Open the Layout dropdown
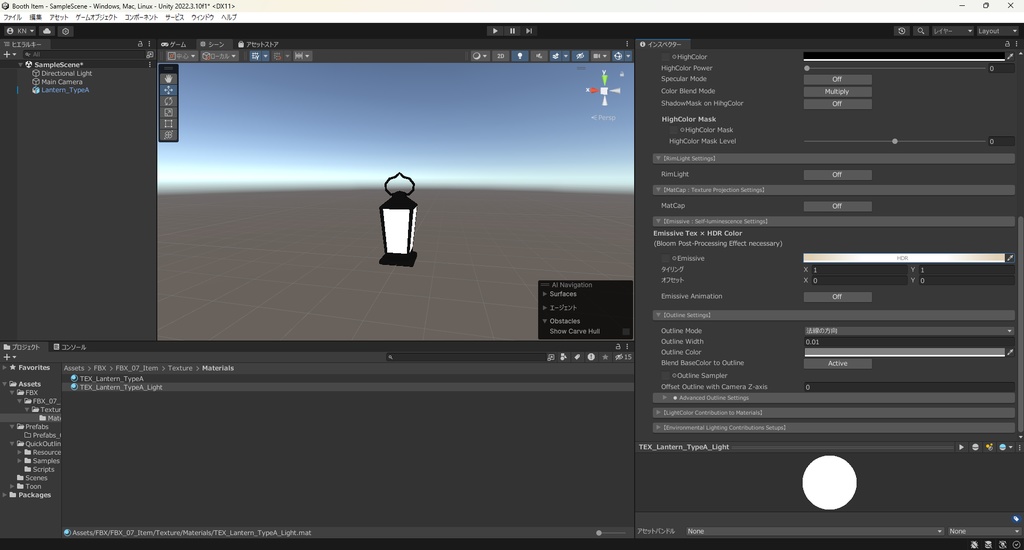This screenshot has height=550, width=1024. click(x=997, y=31)
